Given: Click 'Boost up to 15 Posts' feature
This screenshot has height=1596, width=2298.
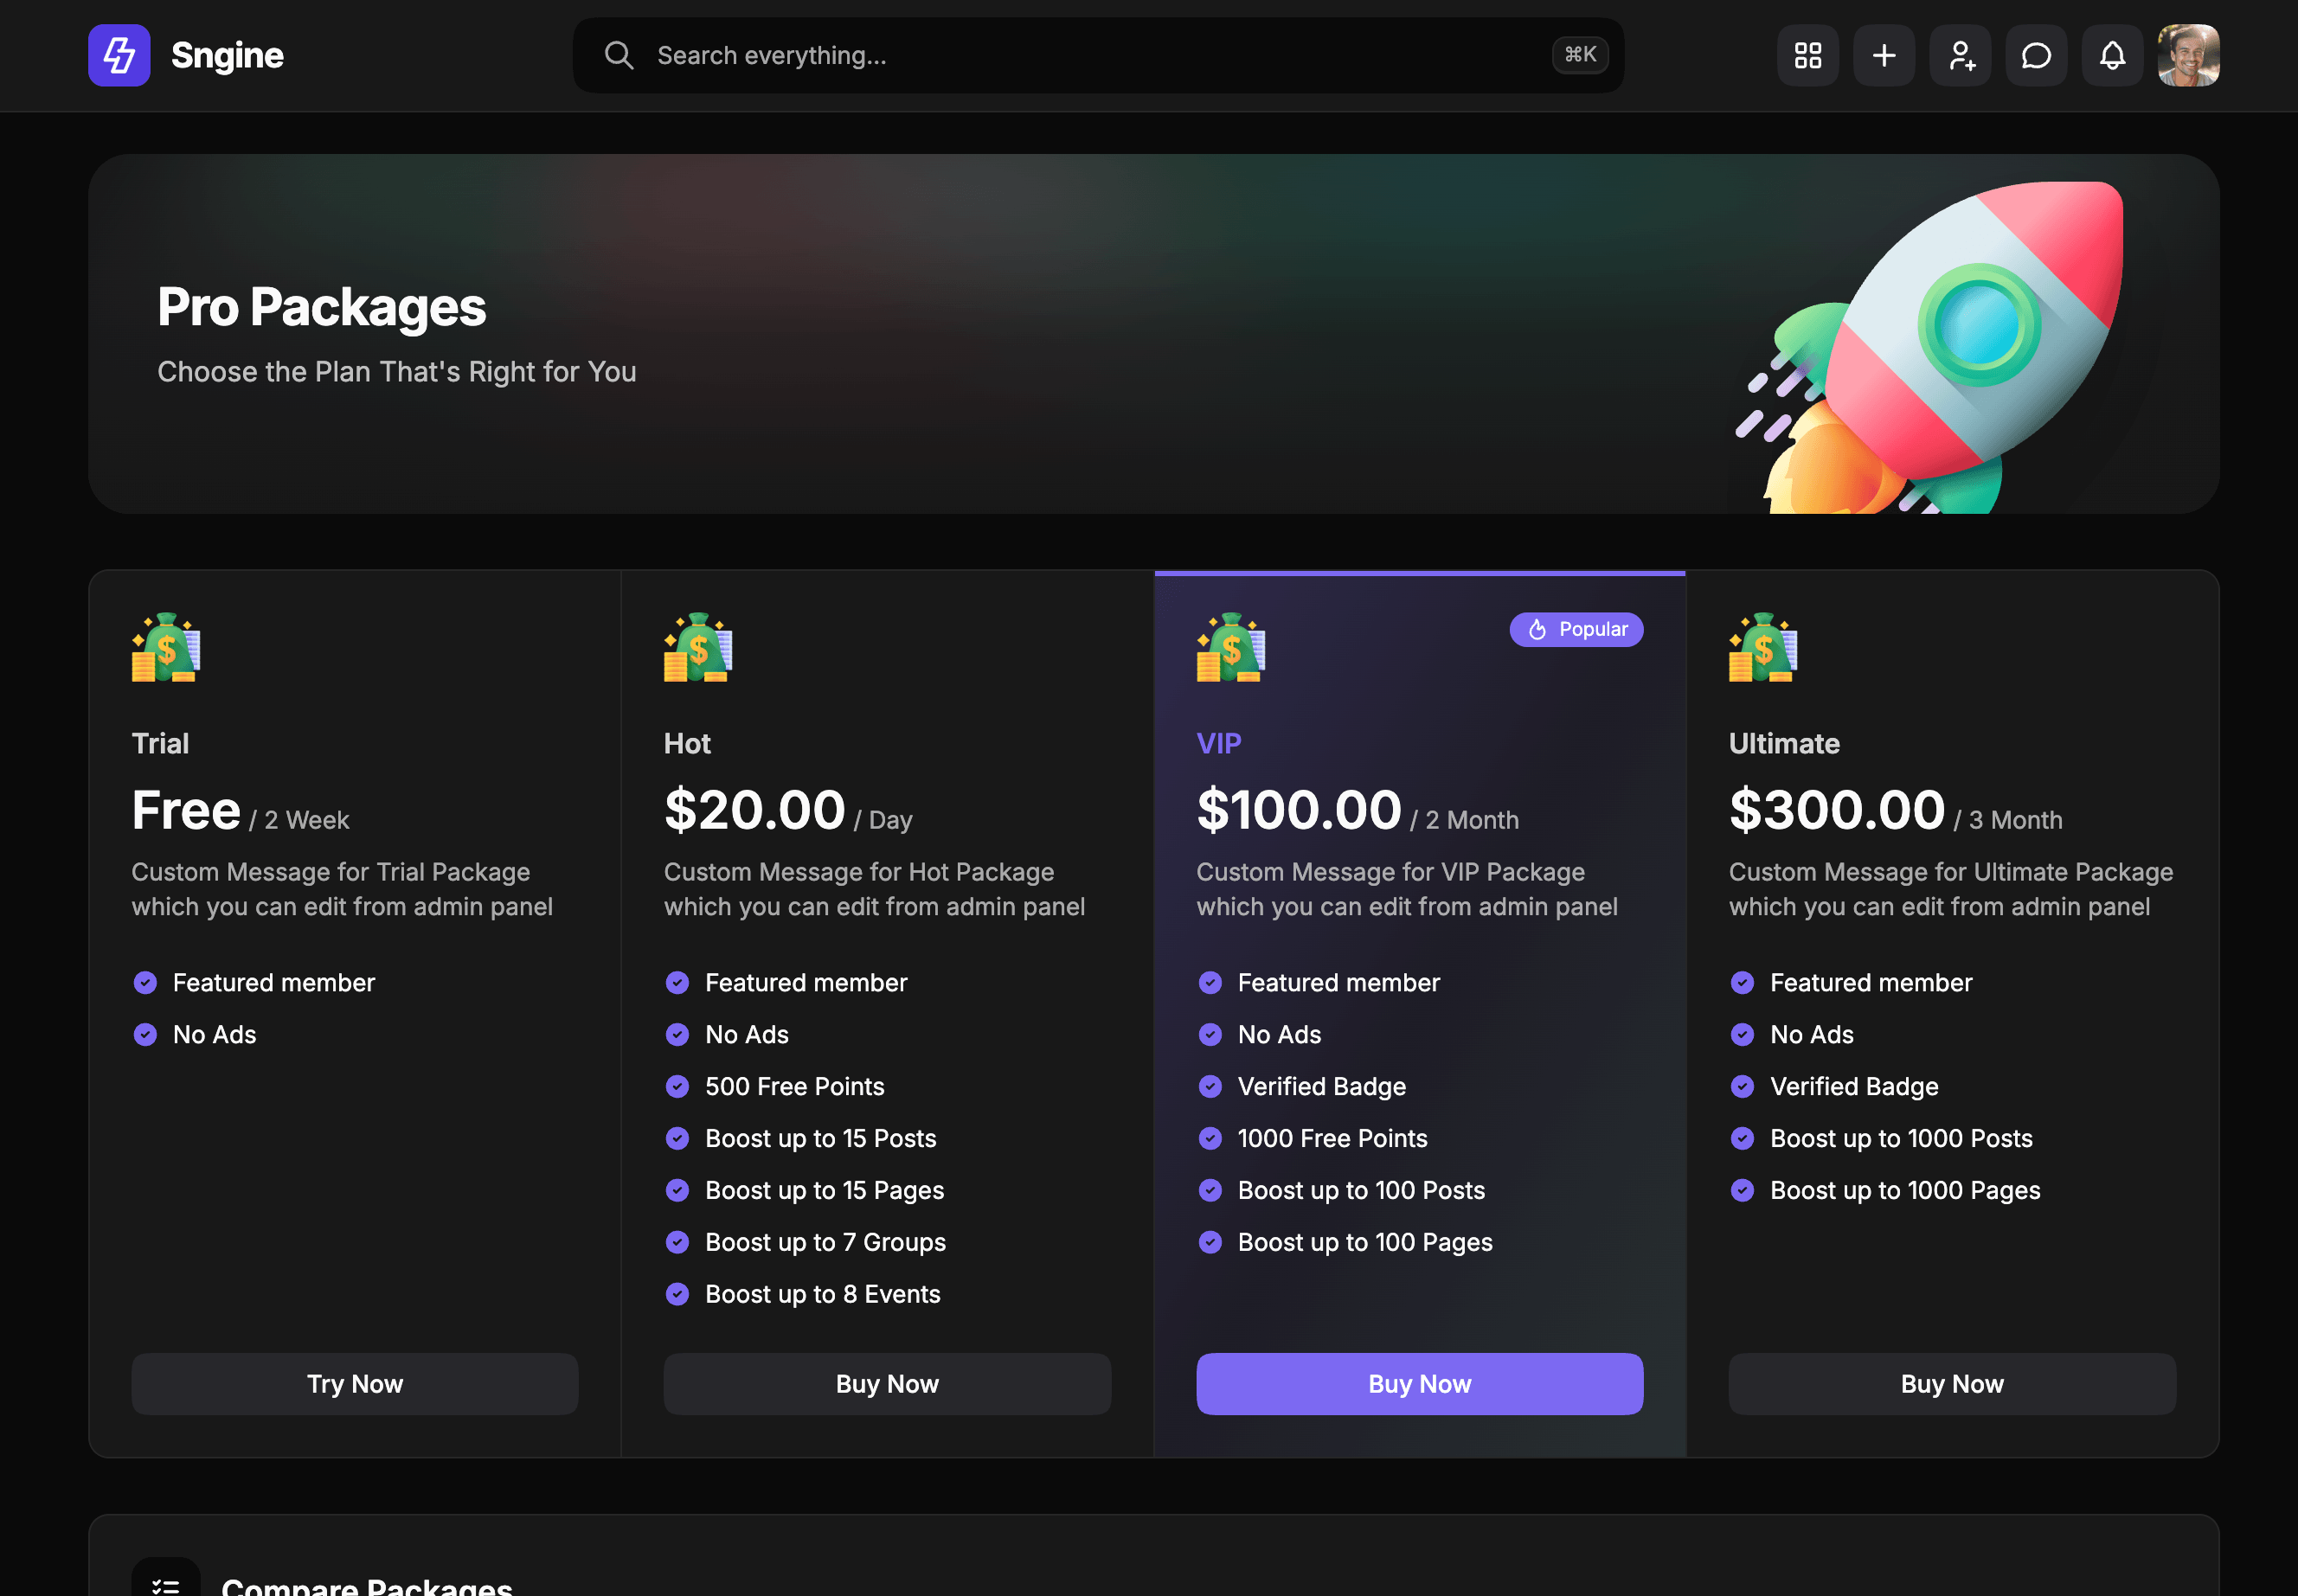Looking at the screenshot, I should (820, 1138).
